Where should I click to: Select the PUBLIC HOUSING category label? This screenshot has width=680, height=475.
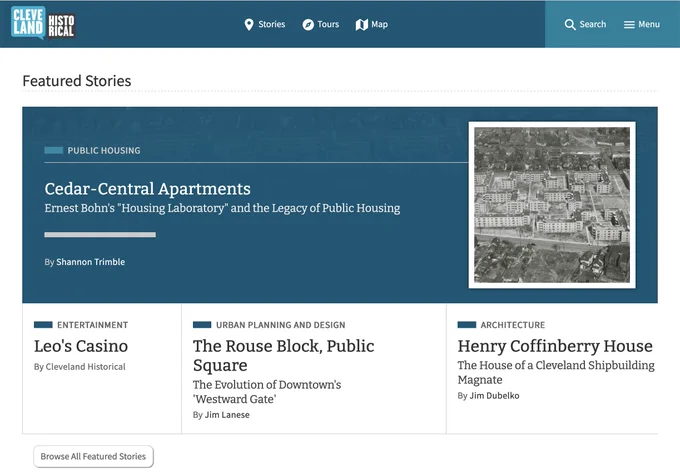tap(104, 151)
